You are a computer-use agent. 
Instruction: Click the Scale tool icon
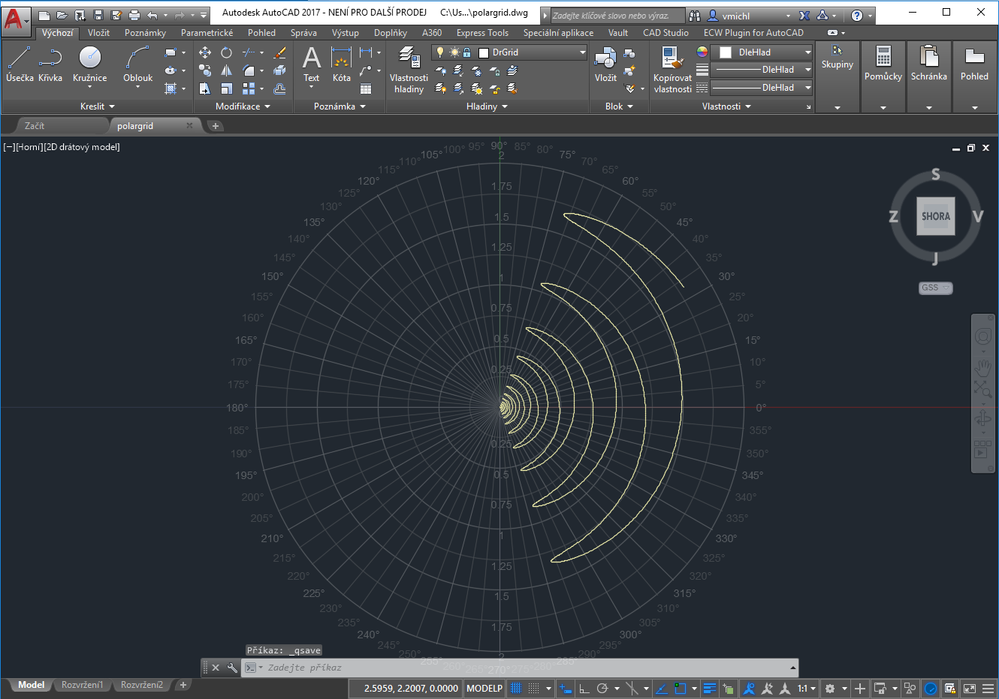[226, 89]
